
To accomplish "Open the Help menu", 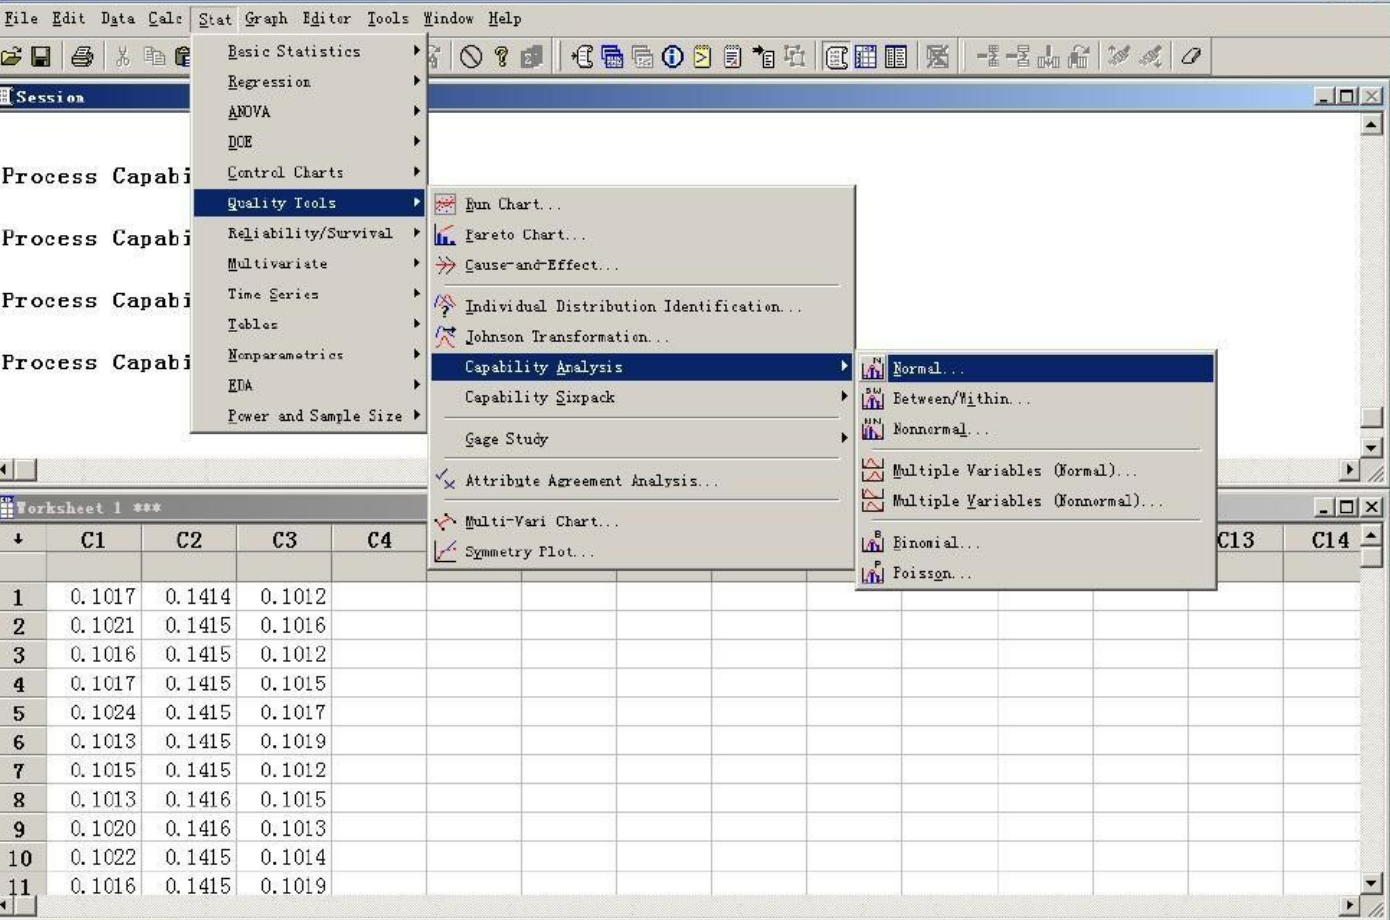I will coord(505,18).
